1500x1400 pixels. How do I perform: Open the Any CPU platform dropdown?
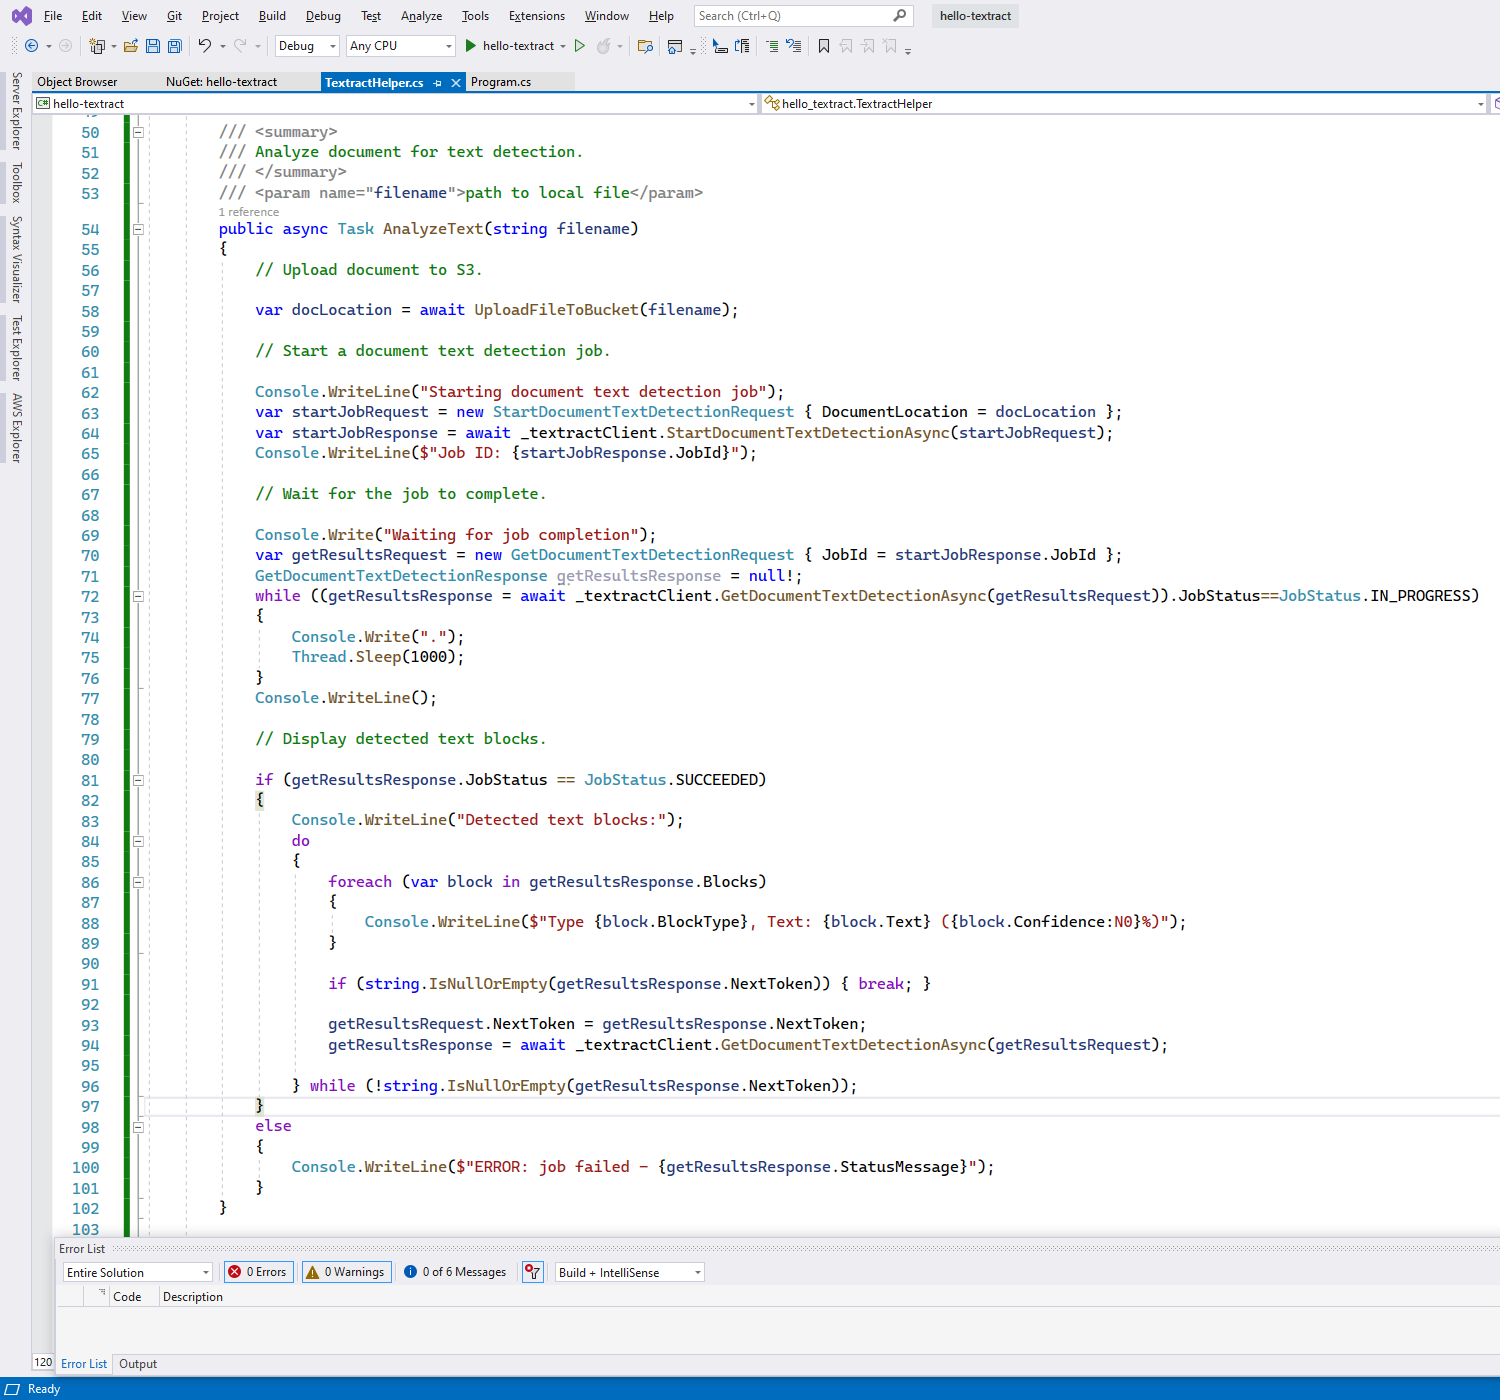(401, 46)
